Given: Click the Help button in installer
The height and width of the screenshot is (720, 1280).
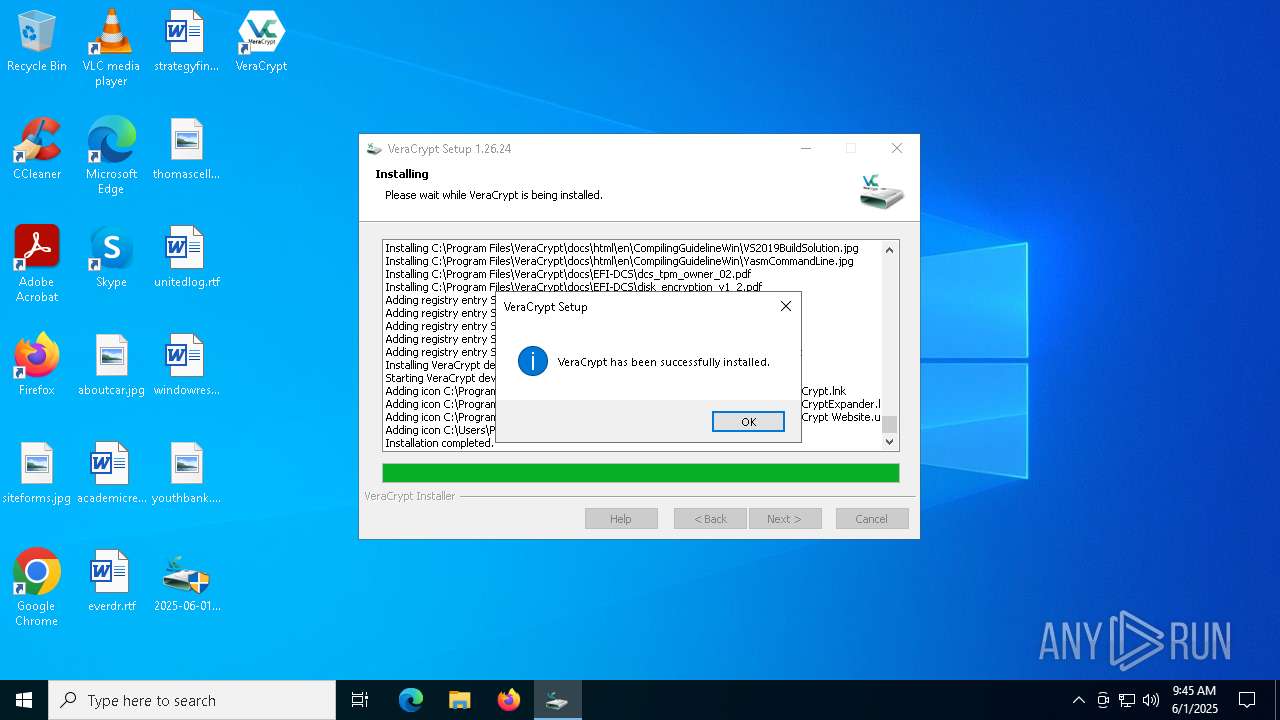Looking at the screenshot, I should click(621, 519).
